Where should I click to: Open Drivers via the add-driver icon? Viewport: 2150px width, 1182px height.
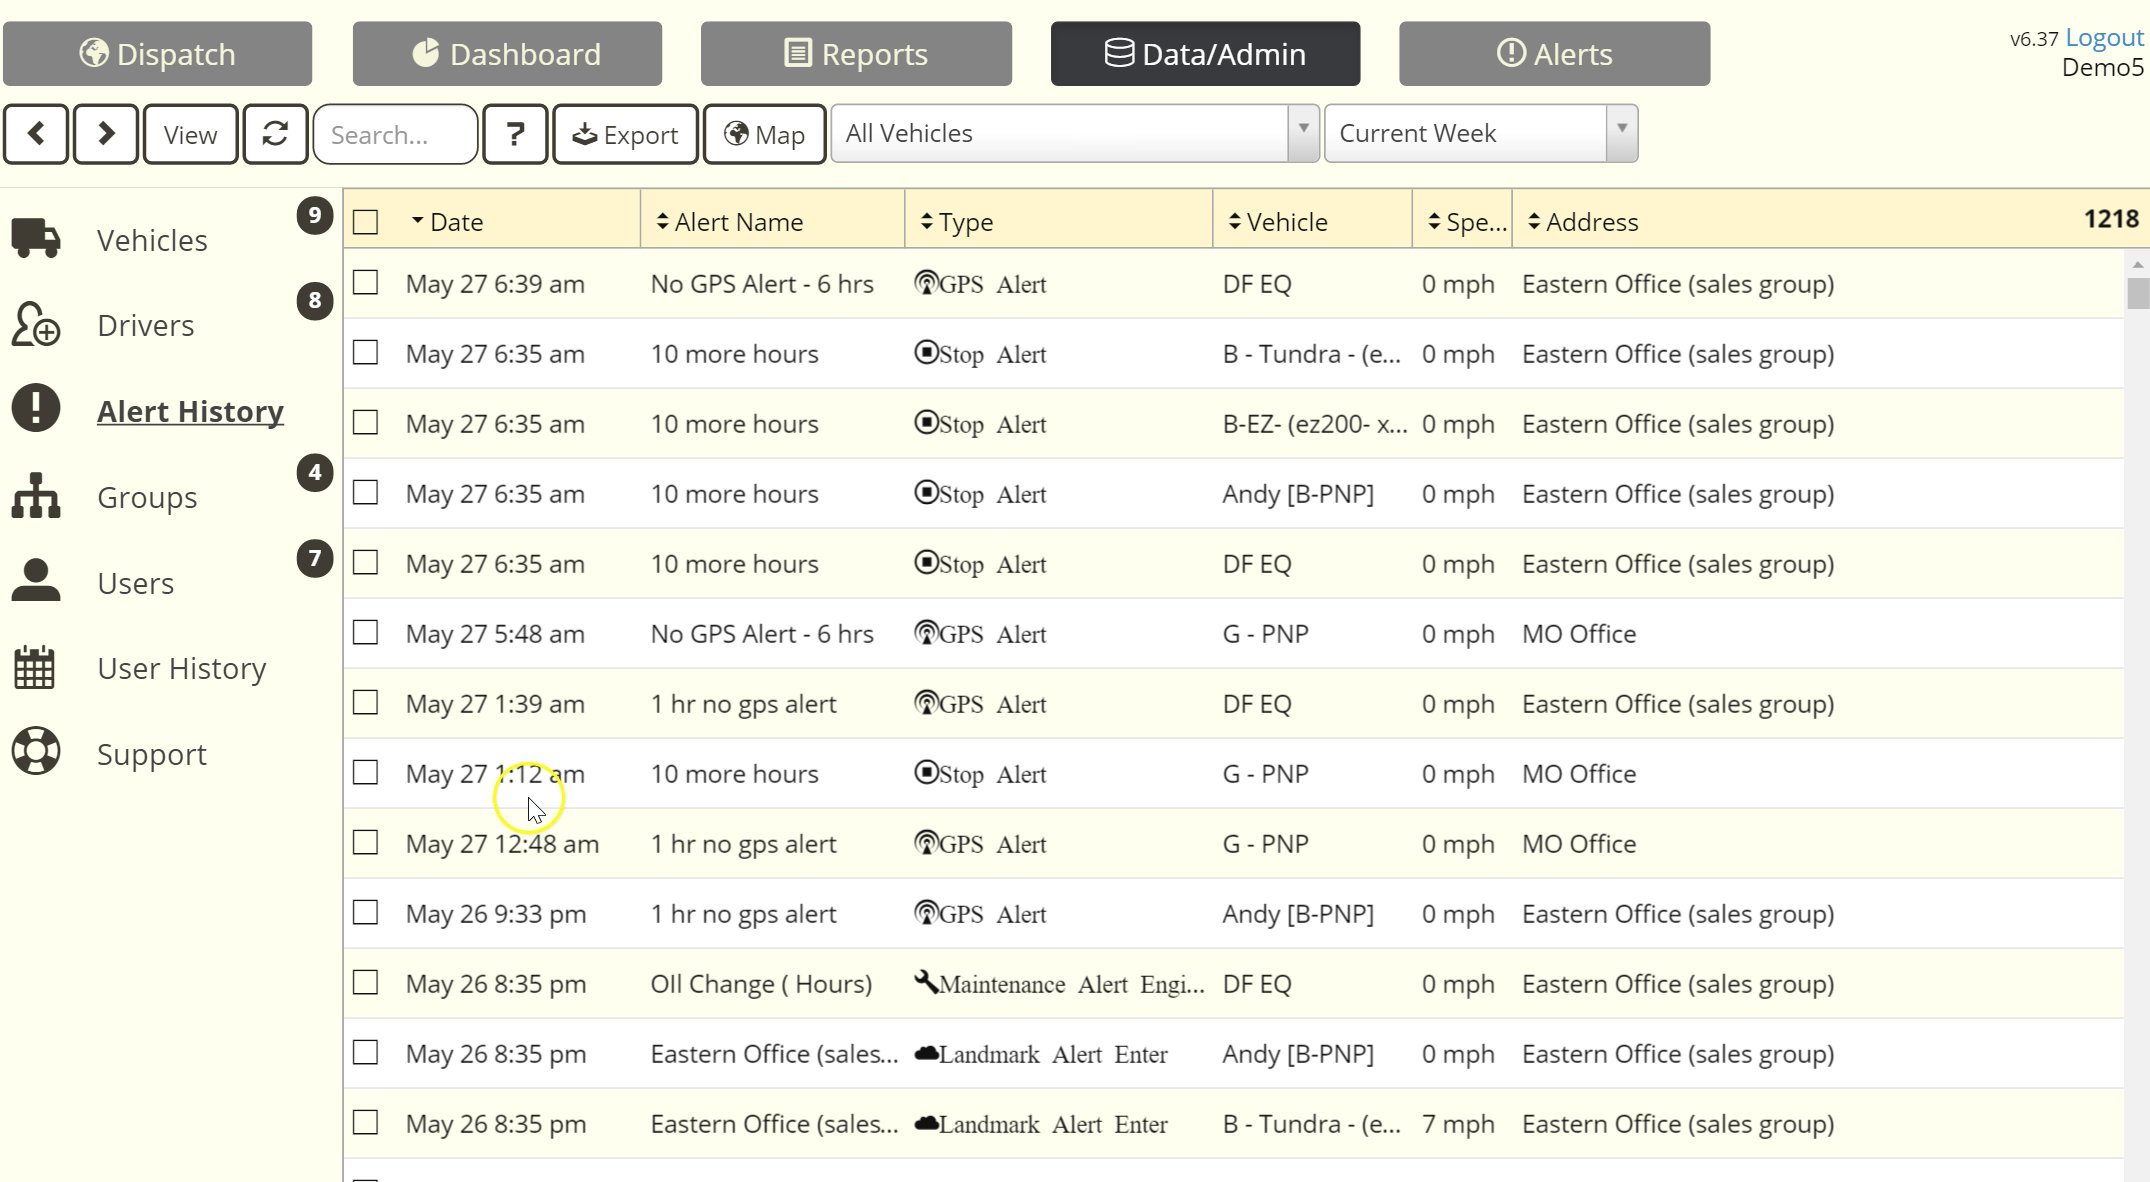(x=36, y=325)
